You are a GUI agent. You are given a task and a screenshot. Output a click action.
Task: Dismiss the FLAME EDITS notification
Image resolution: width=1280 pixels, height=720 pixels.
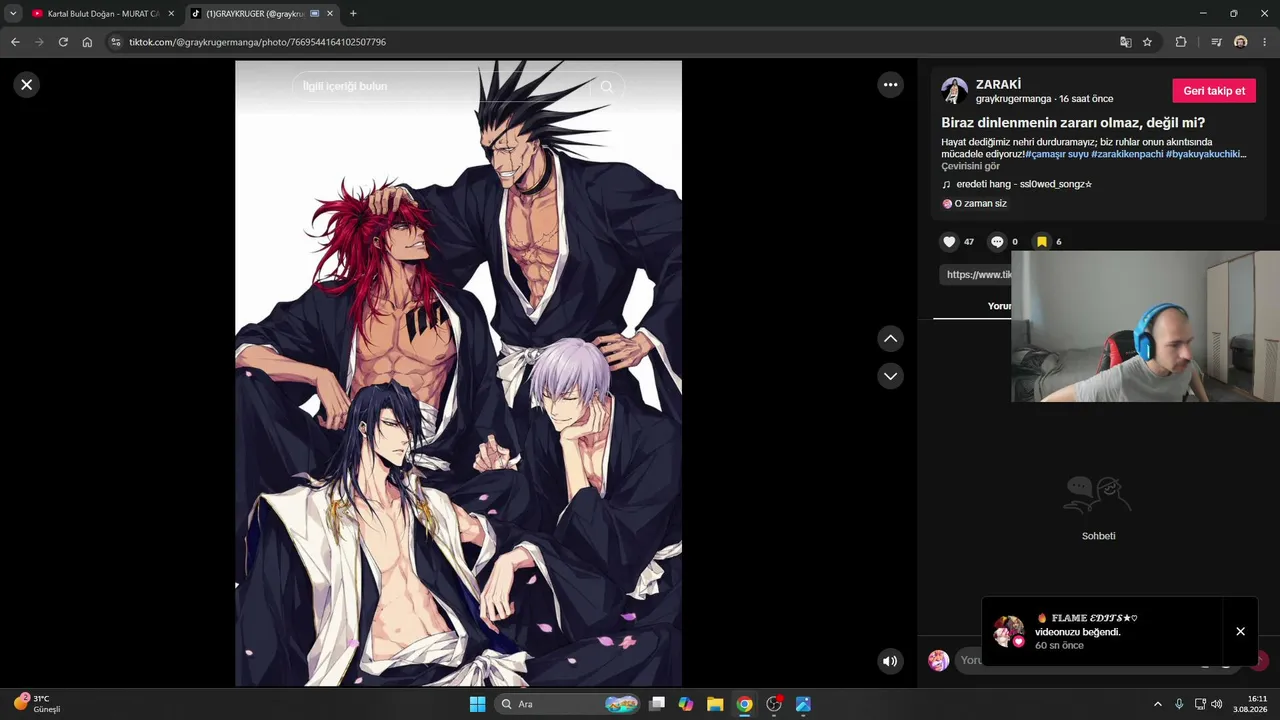coord(1240,631)
